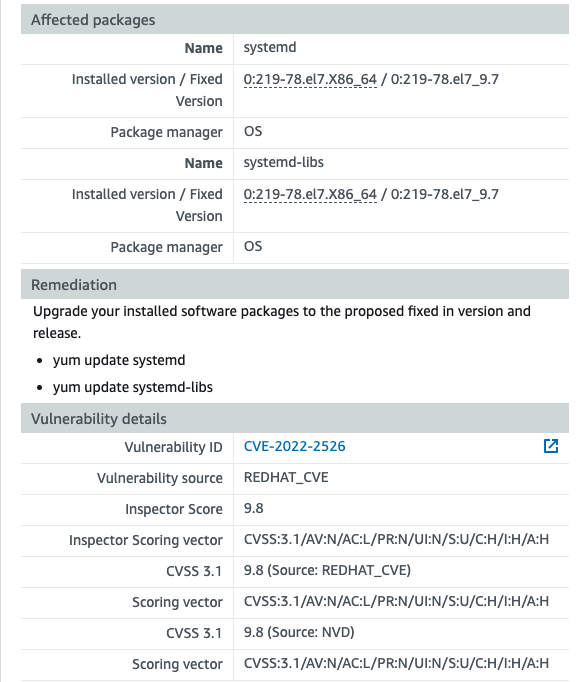Click systemd-libs installed version 0:219-78.el7.X86_64

click(310, 194)
